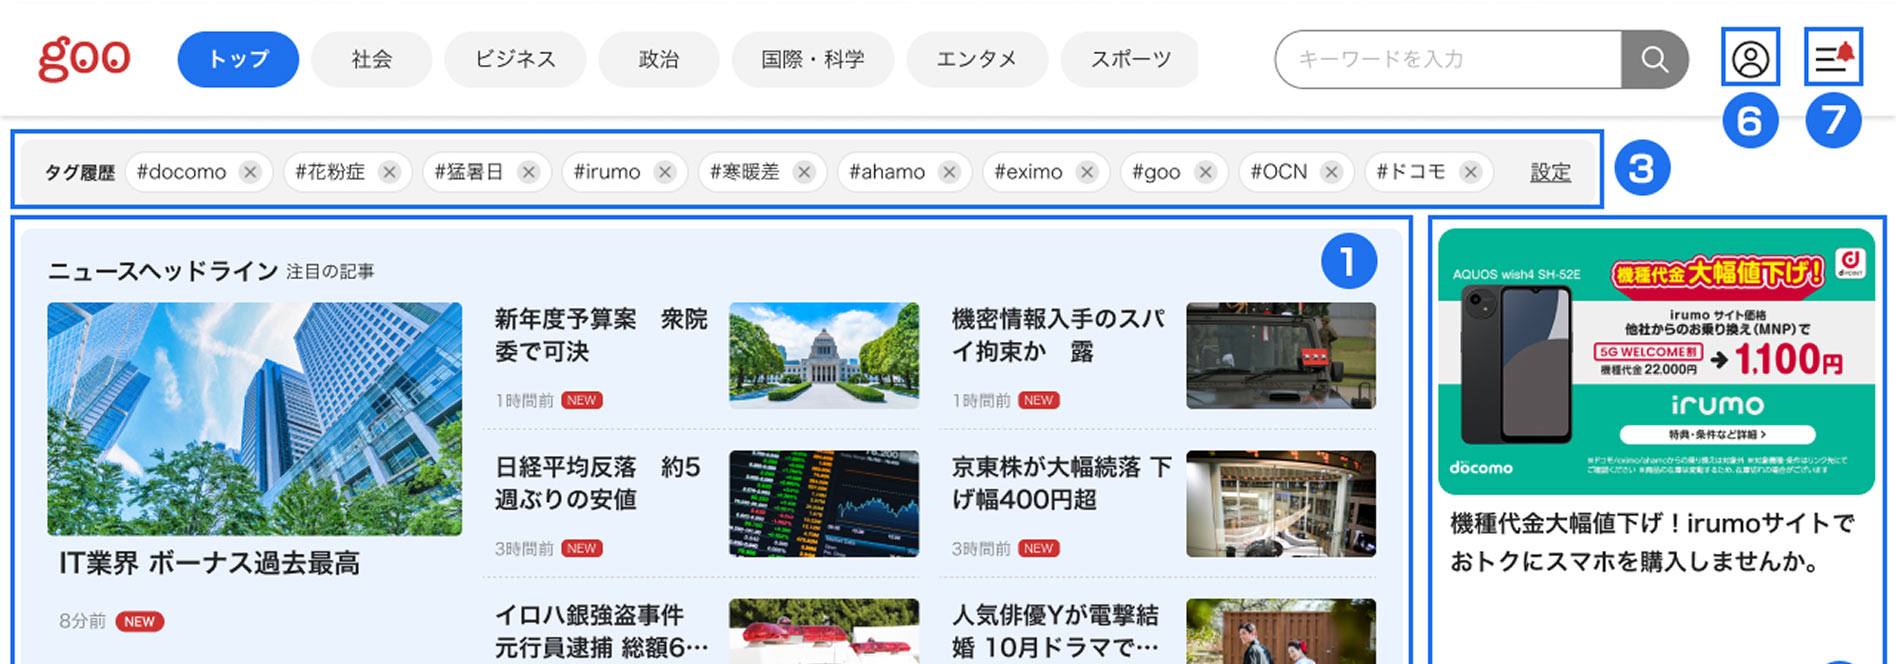The image size is (1896, 664).
Task: Select the #ahamo tag
Action: pos(887,172)
